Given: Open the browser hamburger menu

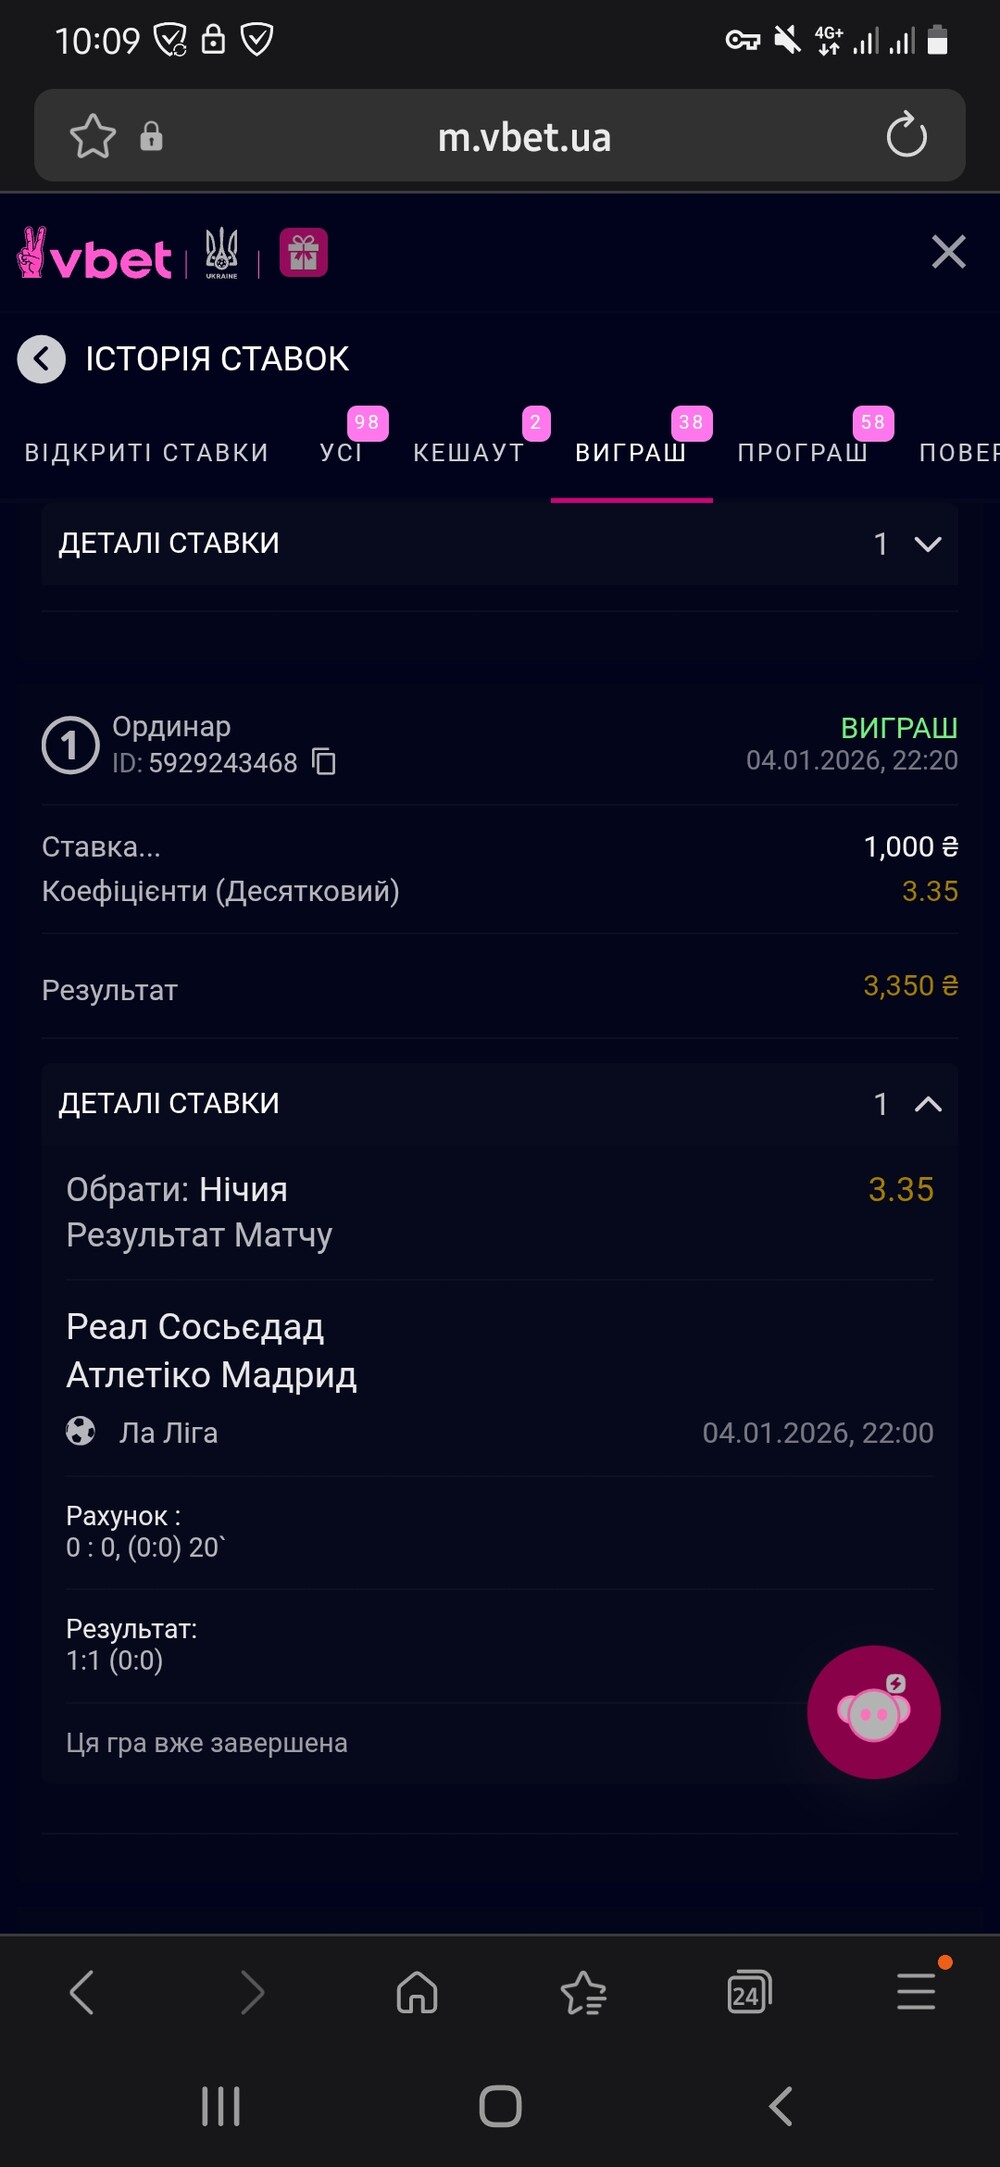Looking at the screenshot, I should (916, 1990).
